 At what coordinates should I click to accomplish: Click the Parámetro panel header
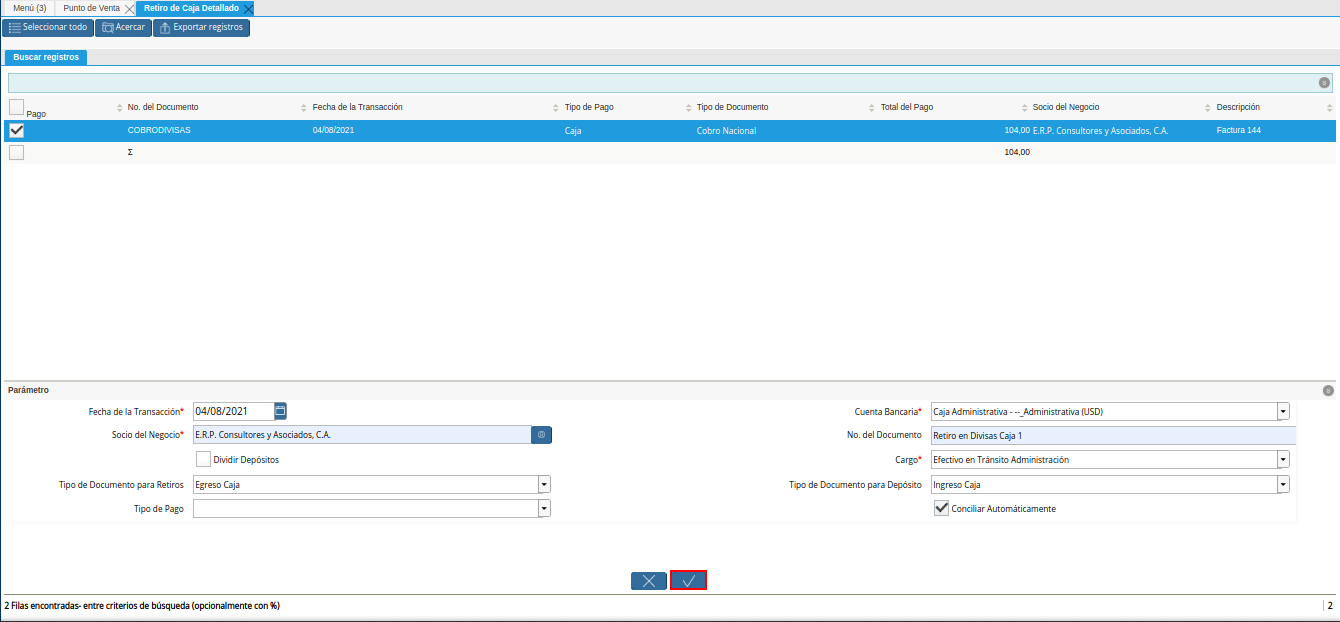click(28, 390)
